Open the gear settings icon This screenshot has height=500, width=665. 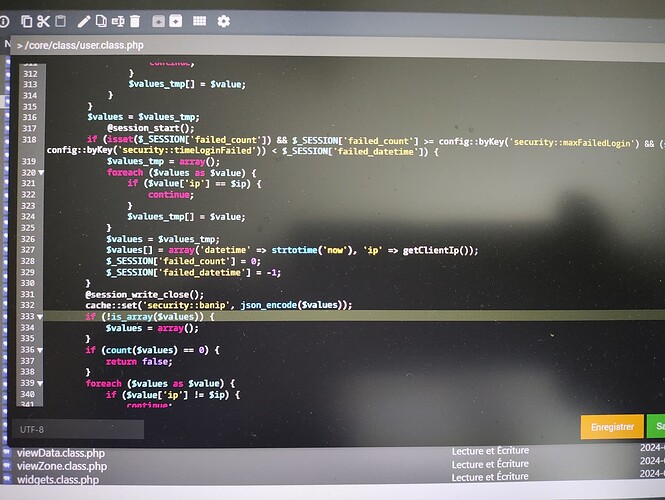click(x=224, y=21)
